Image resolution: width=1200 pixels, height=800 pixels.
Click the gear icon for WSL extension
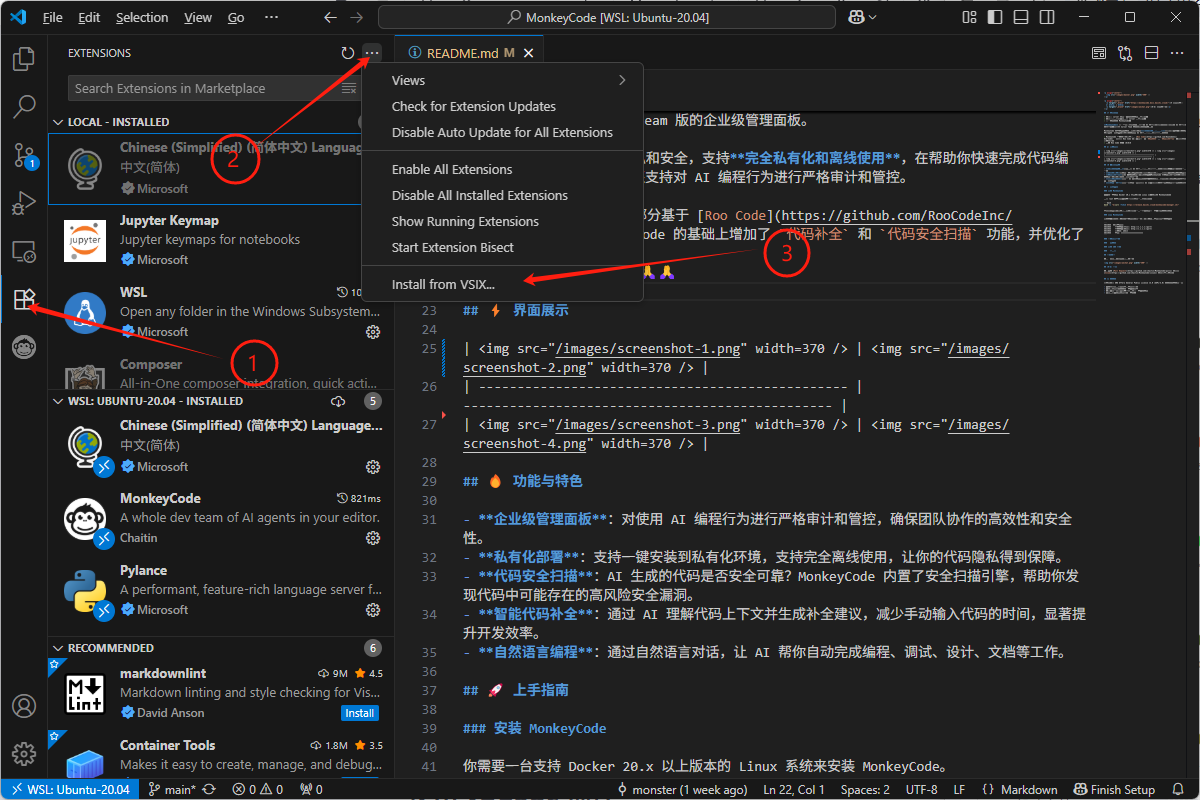(x=373, y=331)
